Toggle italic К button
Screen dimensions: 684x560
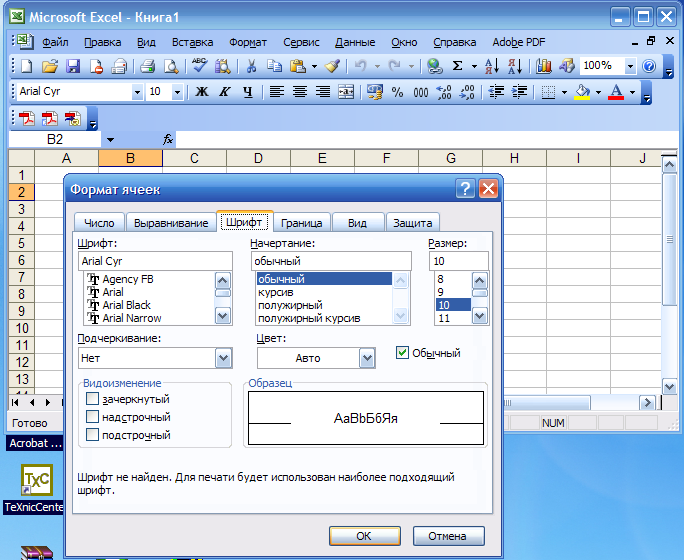coord(225,92)
